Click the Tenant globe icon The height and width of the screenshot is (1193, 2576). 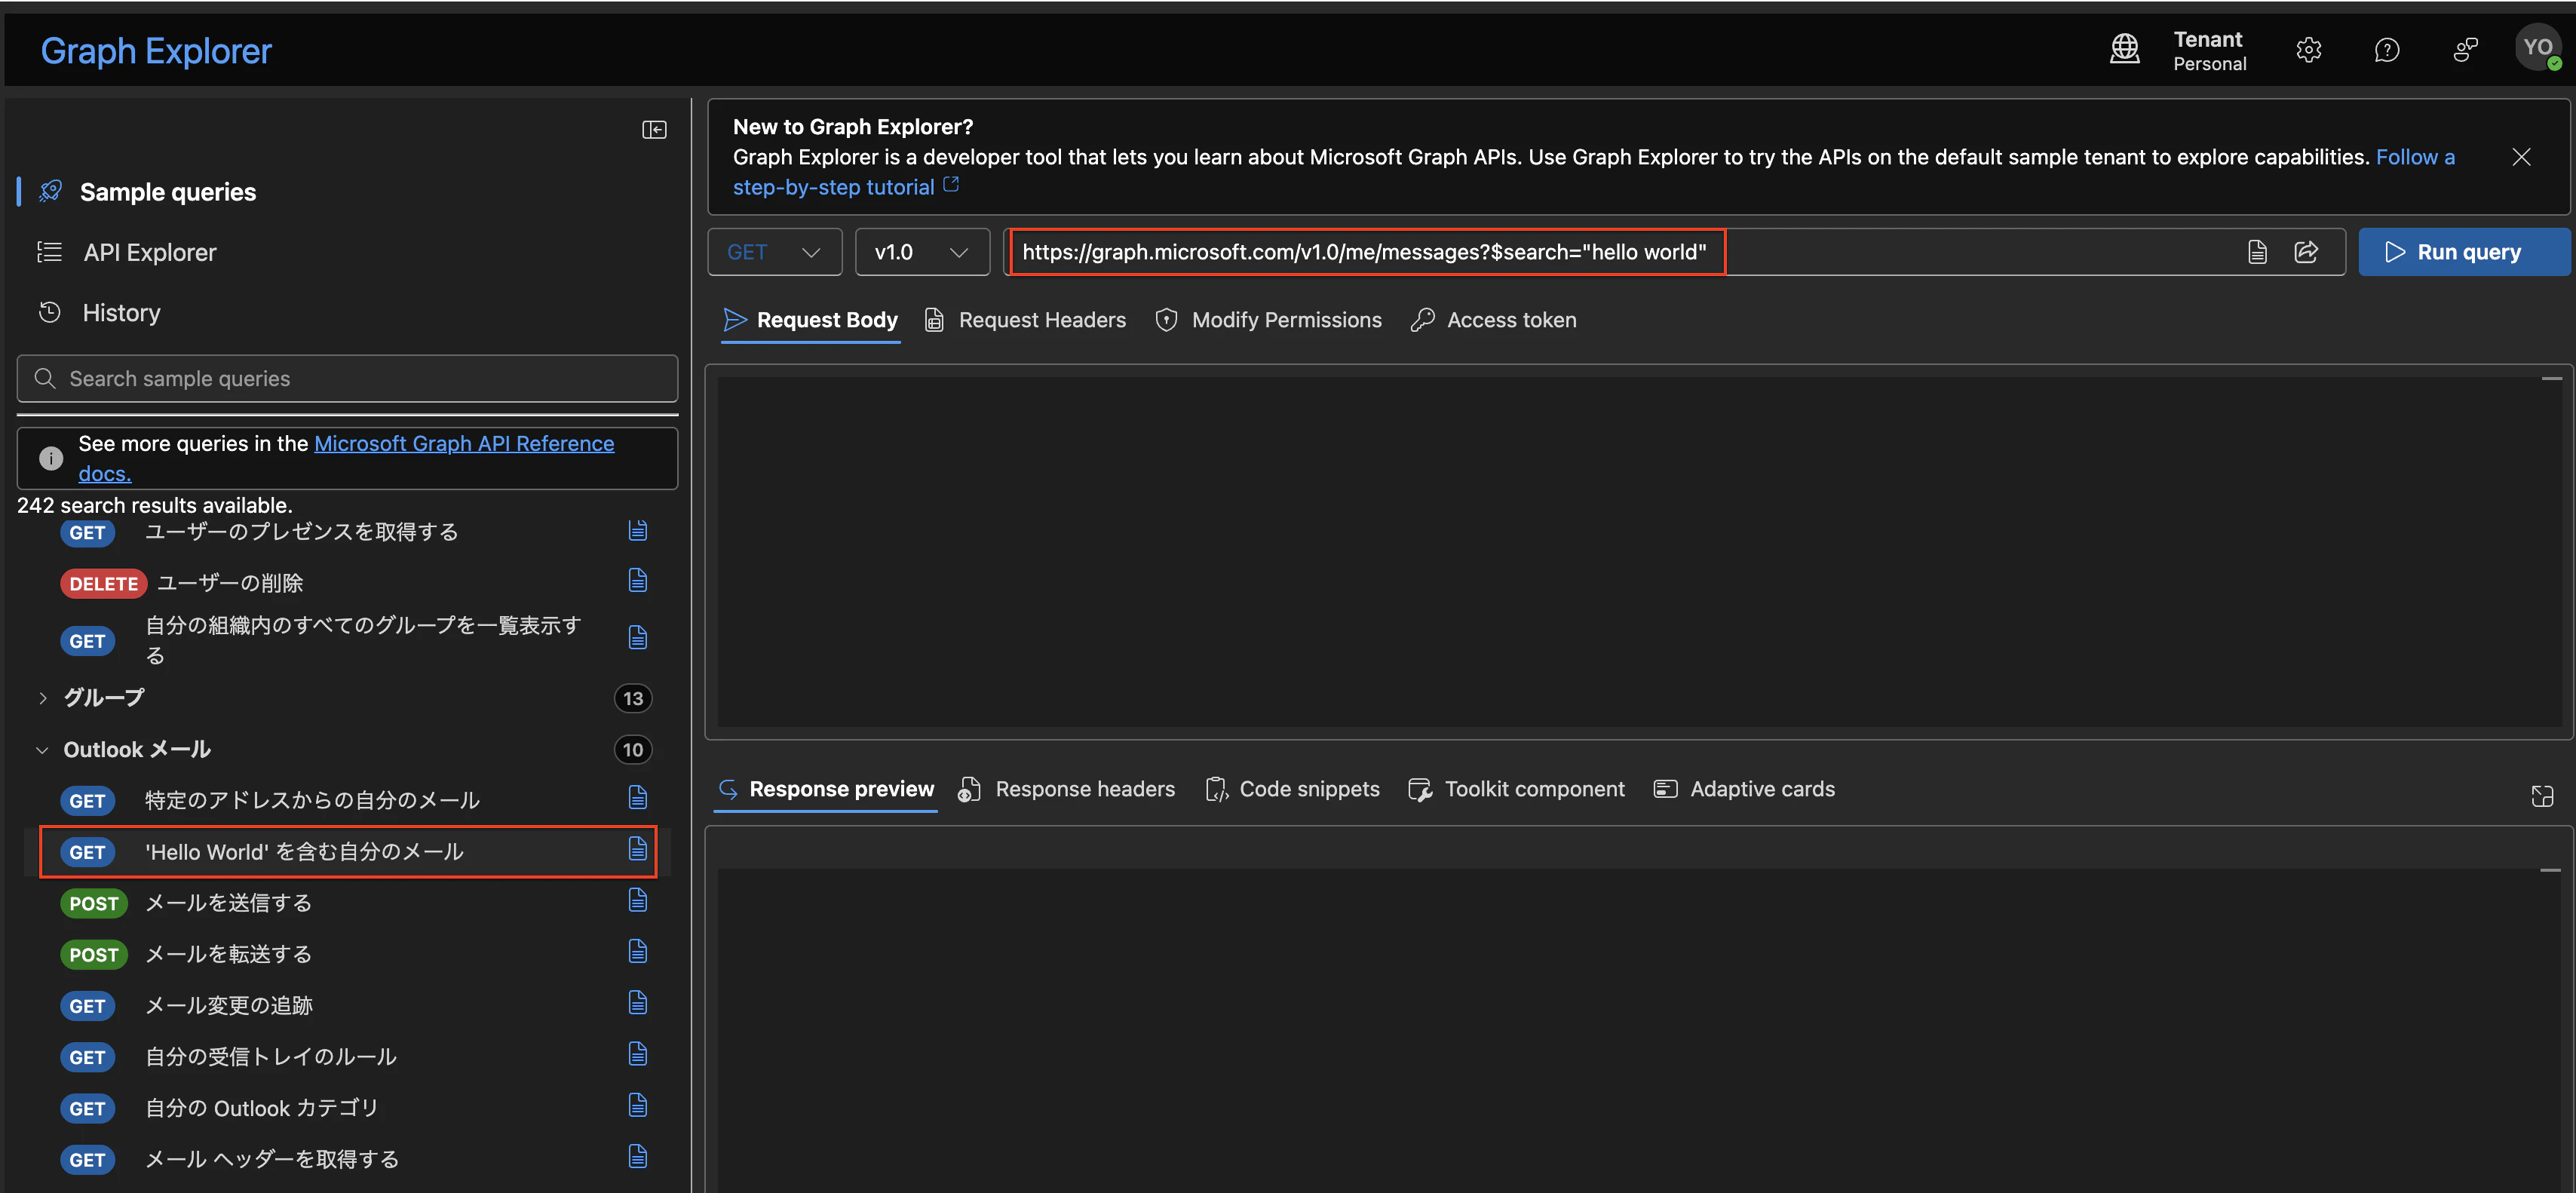[2125, 49]
